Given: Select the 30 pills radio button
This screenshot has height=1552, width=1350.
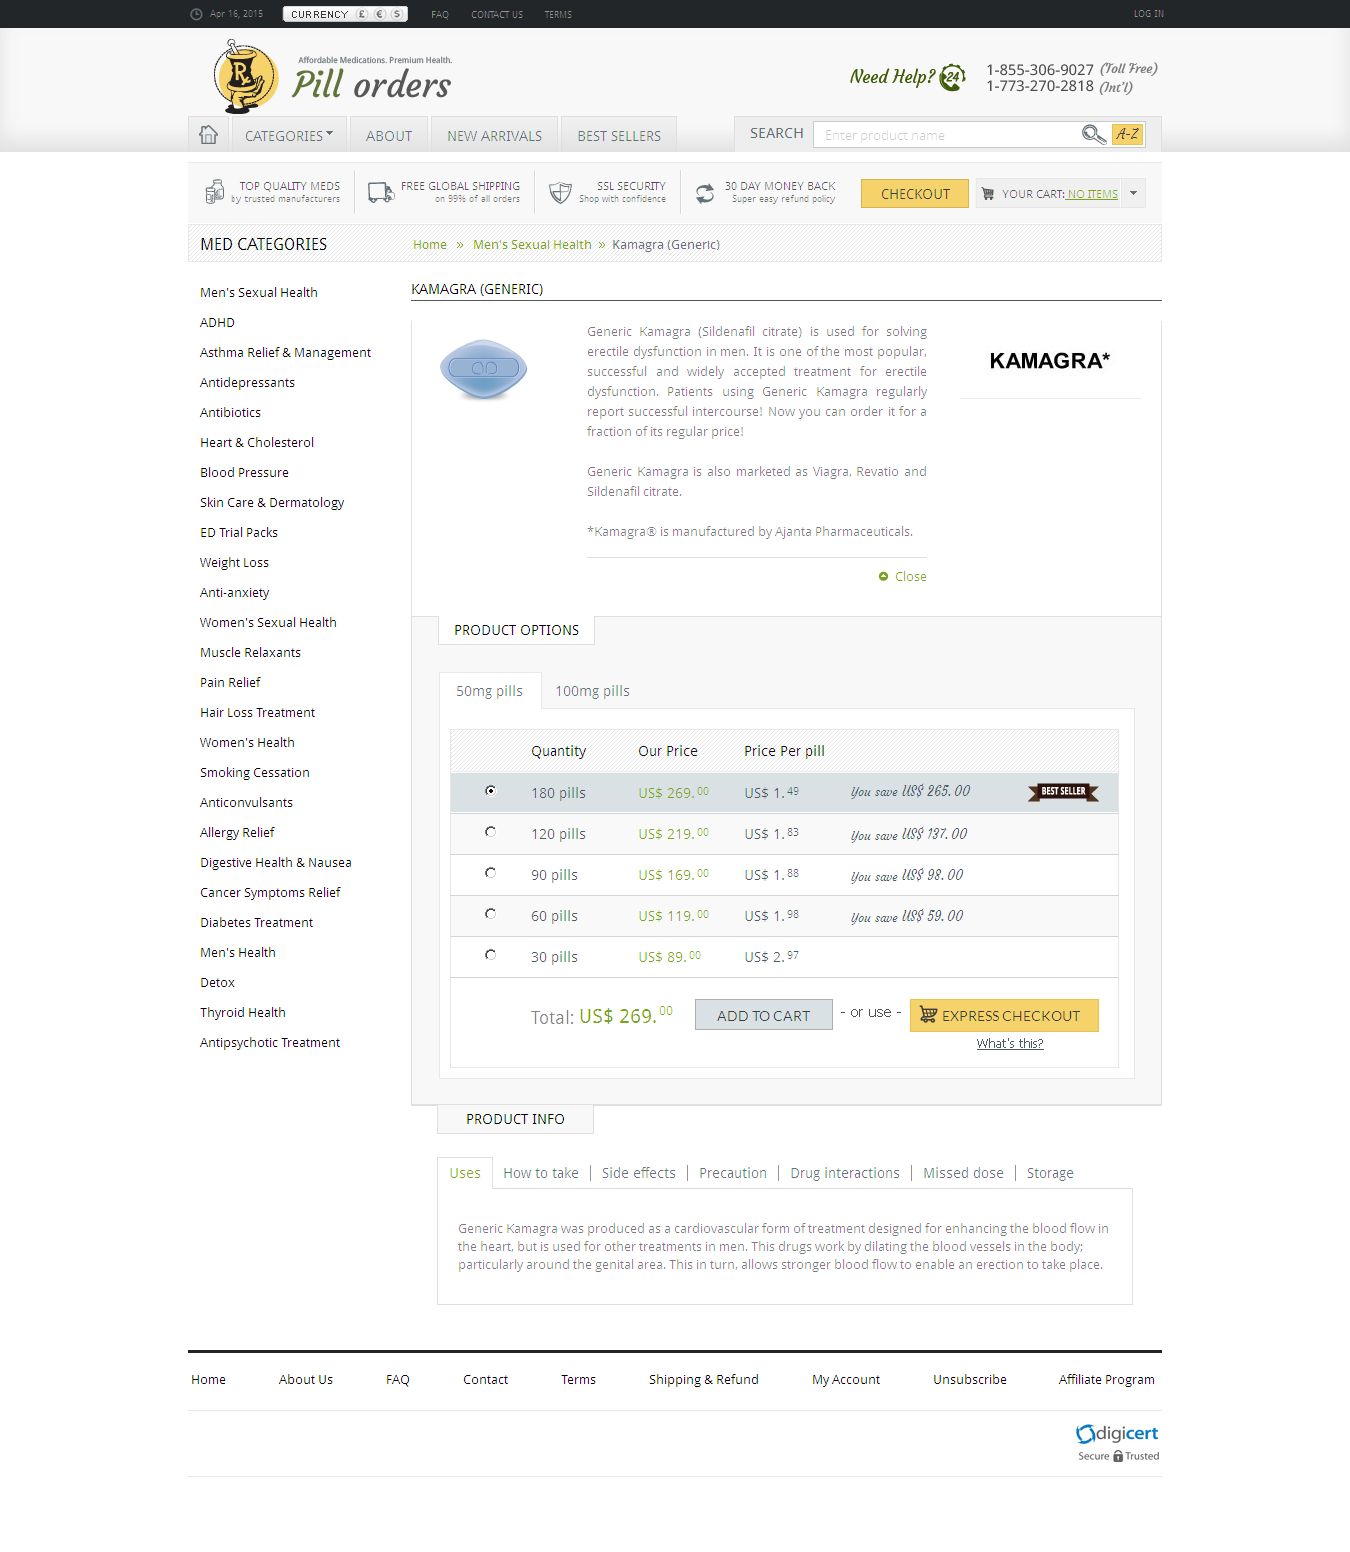Looking at the screenshot, I should click(490, 954).
